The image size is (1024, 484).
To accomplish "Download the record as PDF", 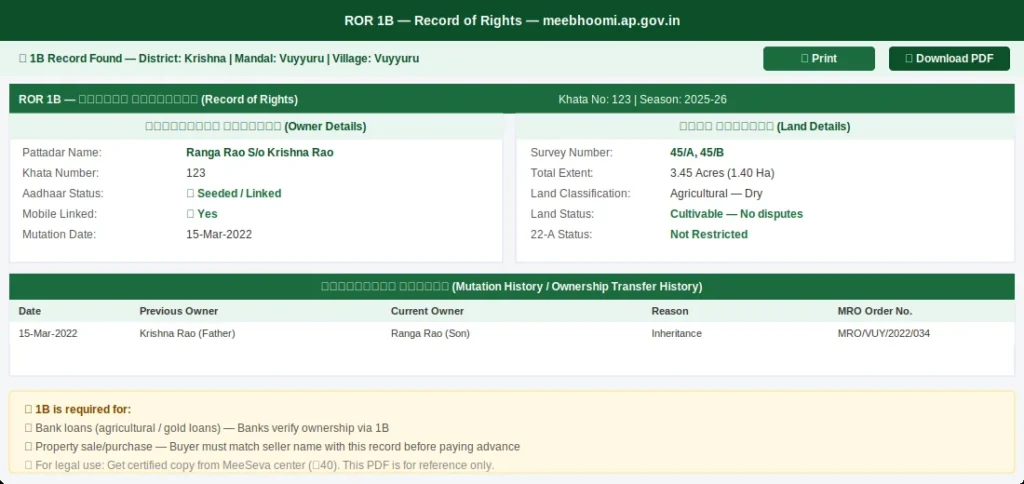I will [x=949, y=59].
